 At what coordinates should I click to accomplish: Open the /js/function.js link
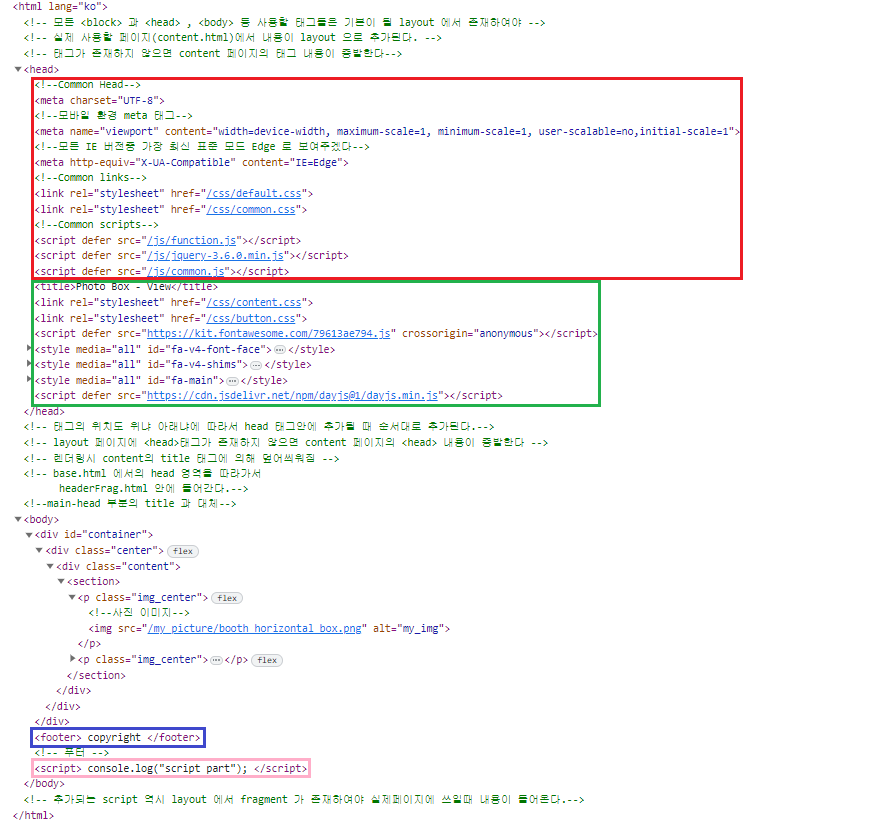tap(192, 240)
